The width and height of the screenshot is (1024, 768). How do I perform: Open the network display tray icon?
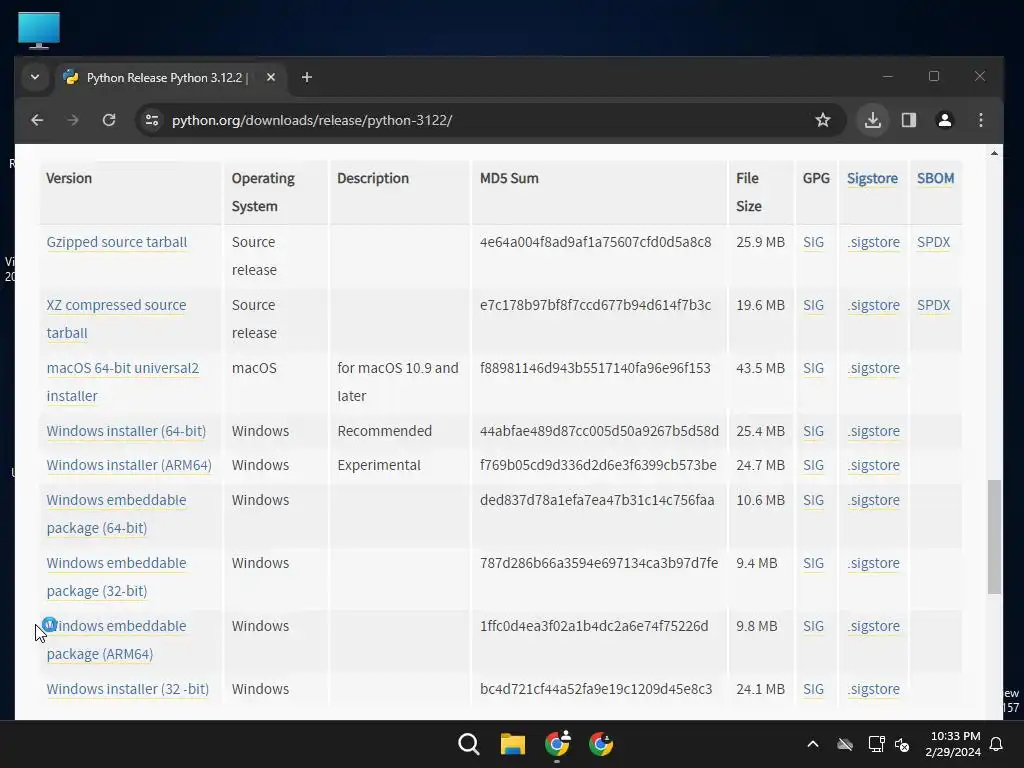876,744
